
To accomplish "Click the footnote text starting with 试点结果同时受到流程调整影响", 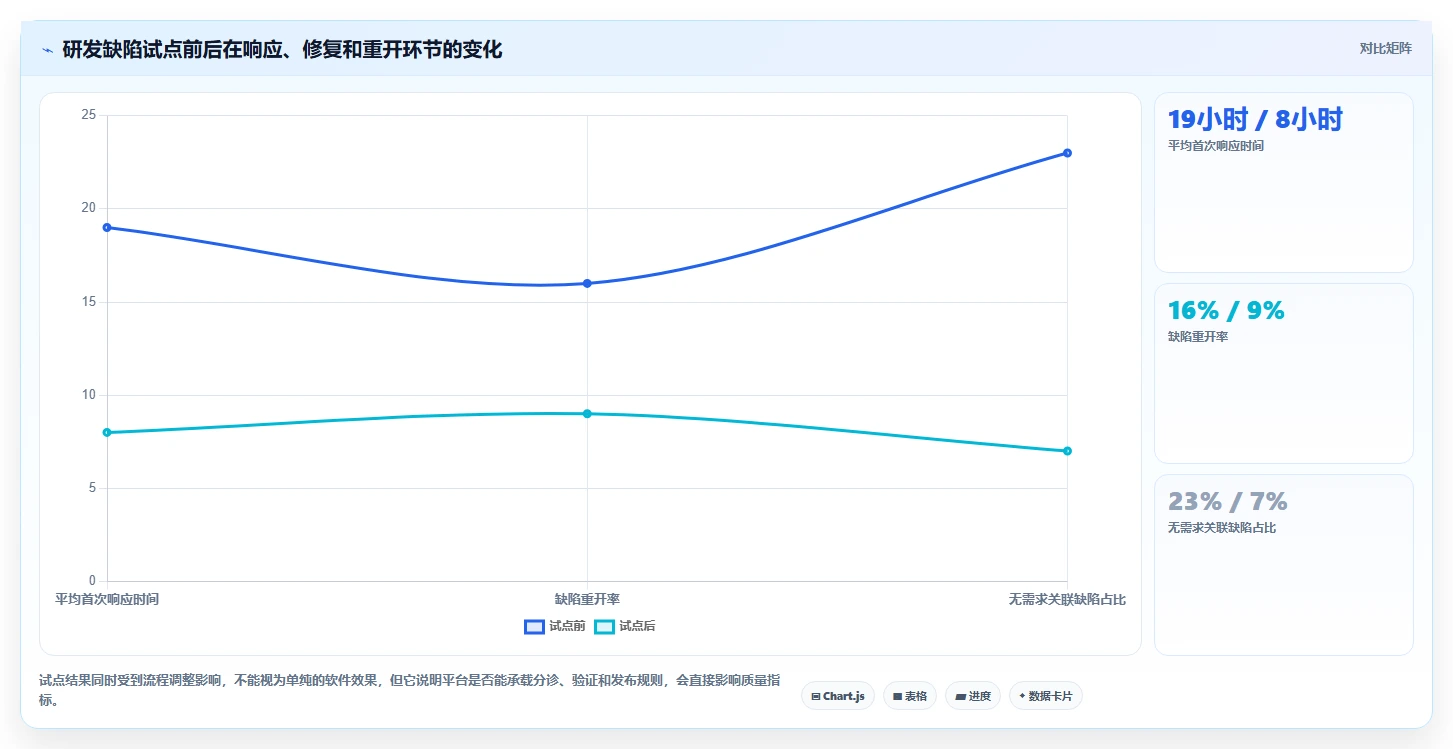I will [411, 690].
